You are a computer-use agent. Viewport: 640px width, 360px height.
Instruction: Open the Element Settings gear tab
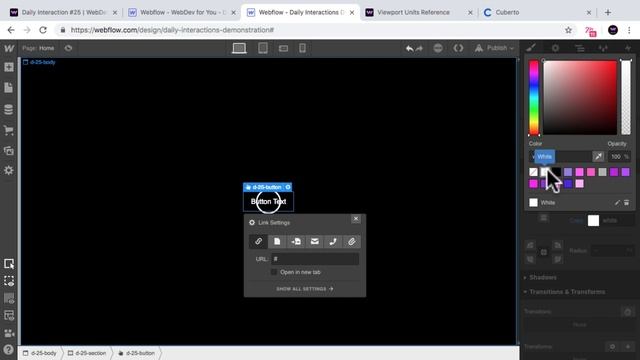coord(556,48)
